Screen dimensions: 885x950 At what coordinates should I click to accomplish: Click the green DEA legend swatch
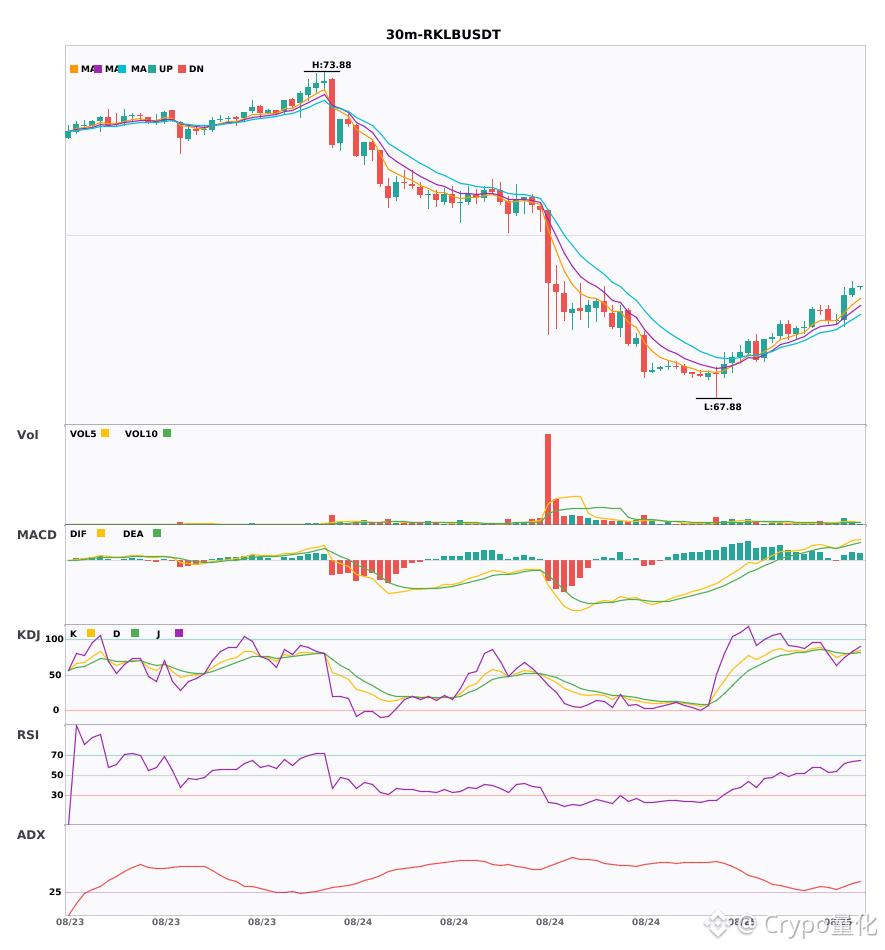coord(157,533)
